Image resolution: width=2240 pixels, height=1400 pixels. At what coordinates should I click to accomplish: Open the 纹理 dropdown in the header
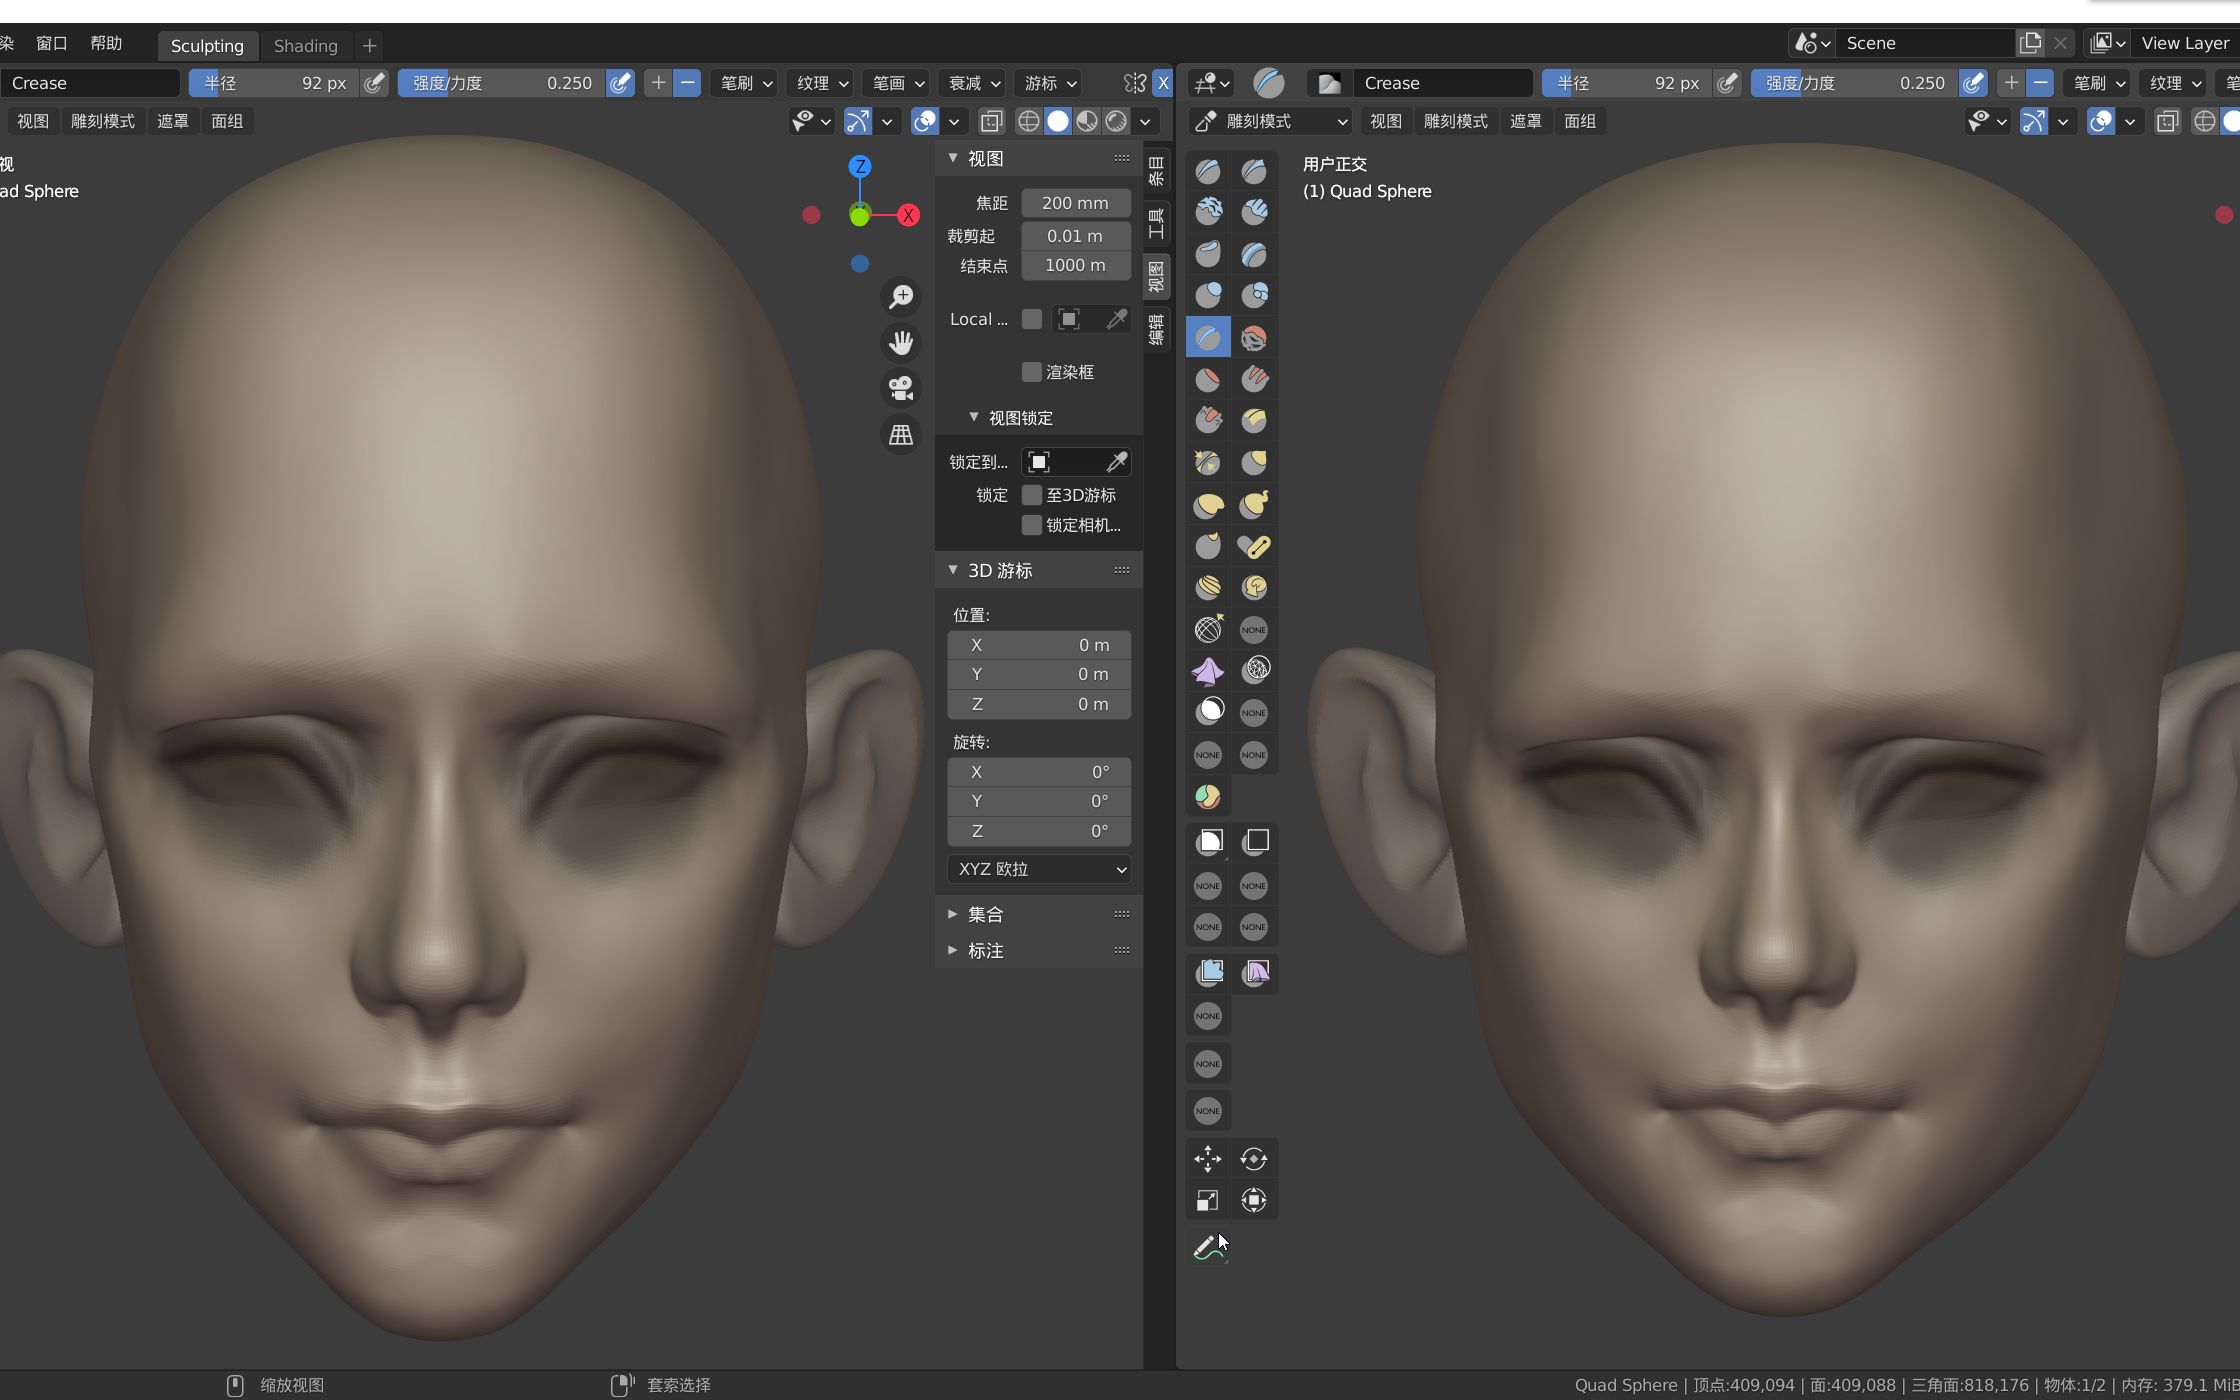(x=820, y=83)
